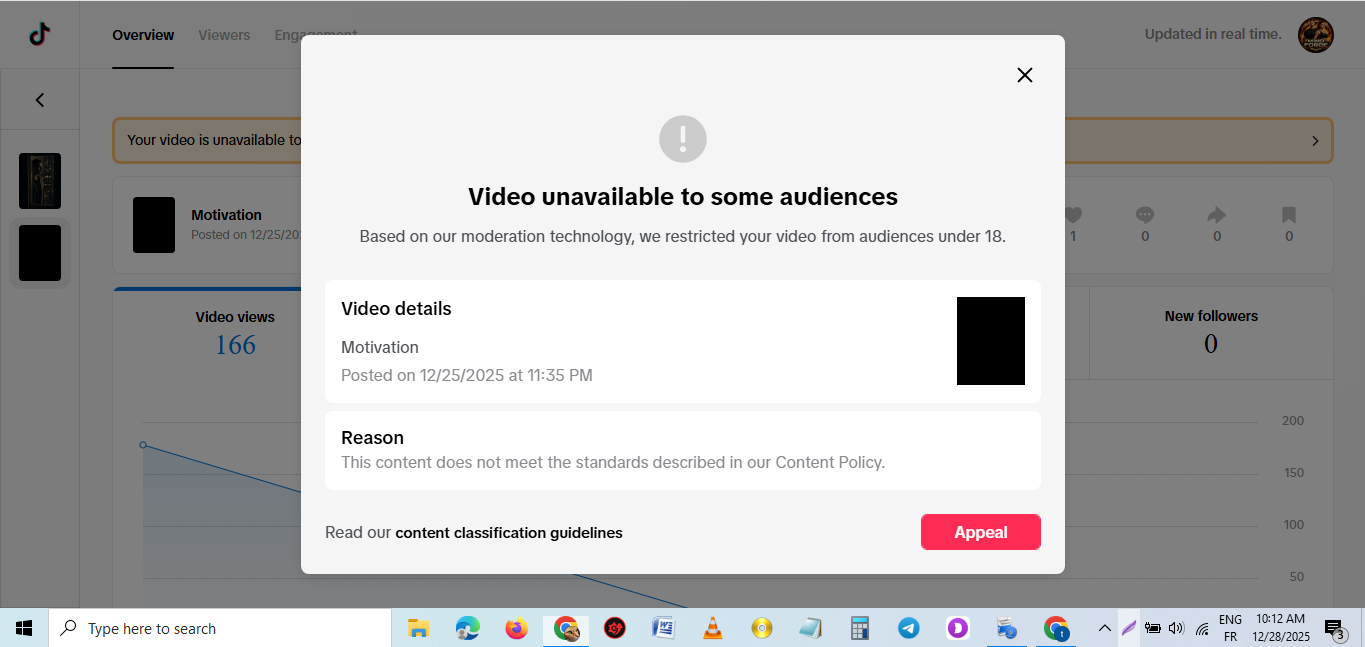Image resolution: width=1365 pixels, height=647 pixels.
Task: Switch to the Engagement tab
Action: (x=316, y=35)
